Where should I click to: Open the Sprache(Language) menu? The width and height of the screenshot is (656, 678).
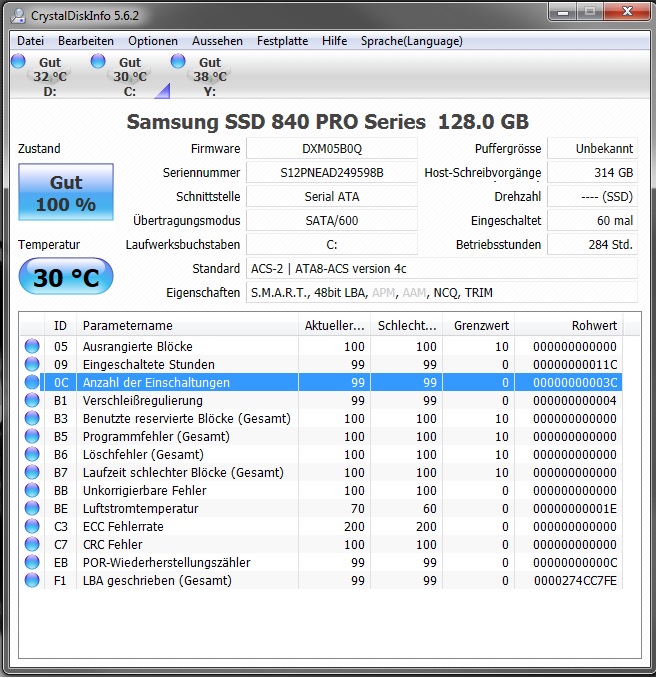(412, 41)
